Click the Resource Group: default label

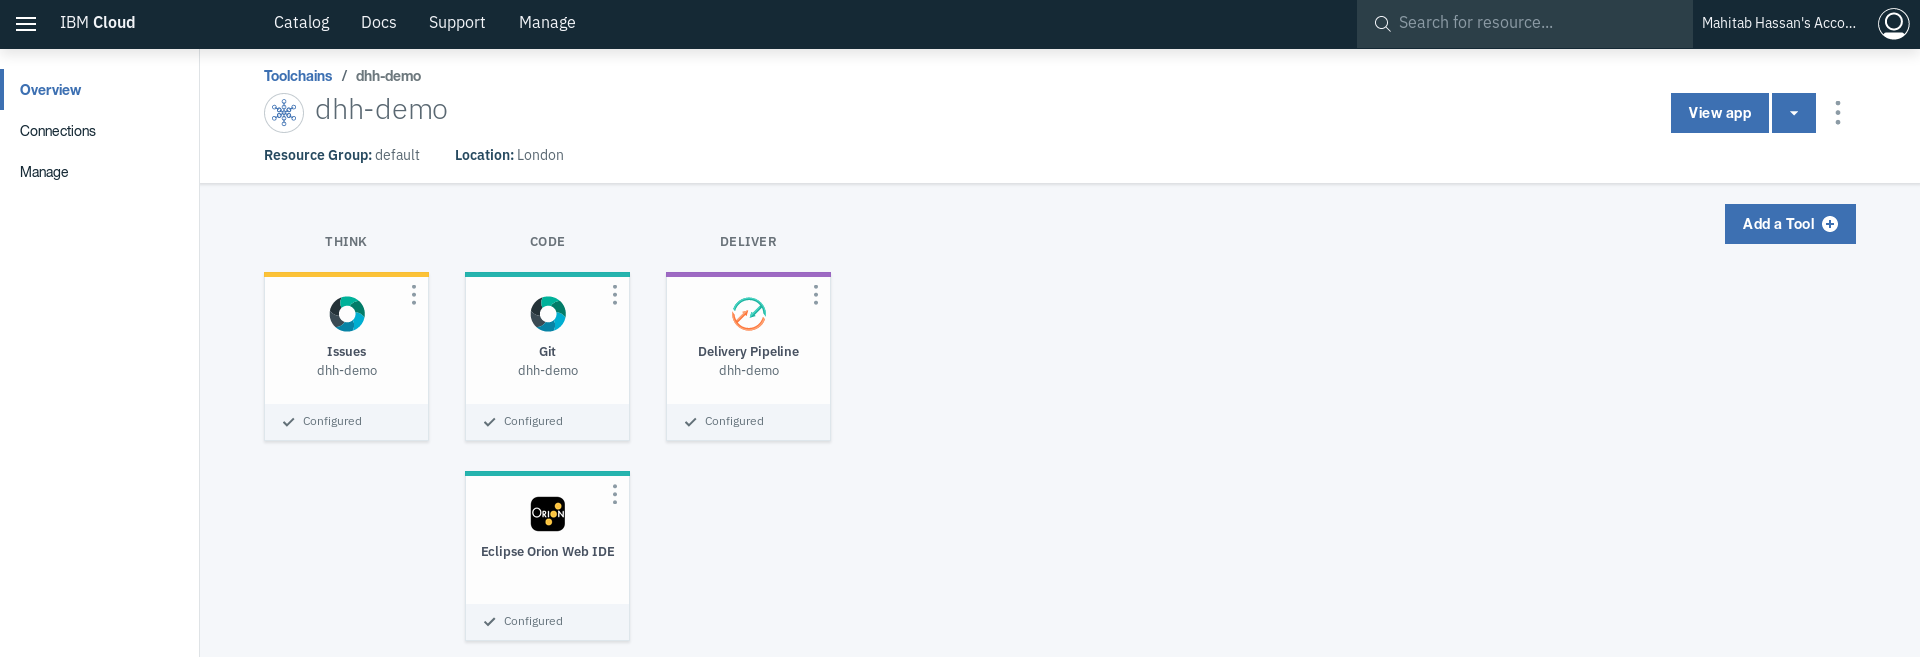click(x=342, y=155)
